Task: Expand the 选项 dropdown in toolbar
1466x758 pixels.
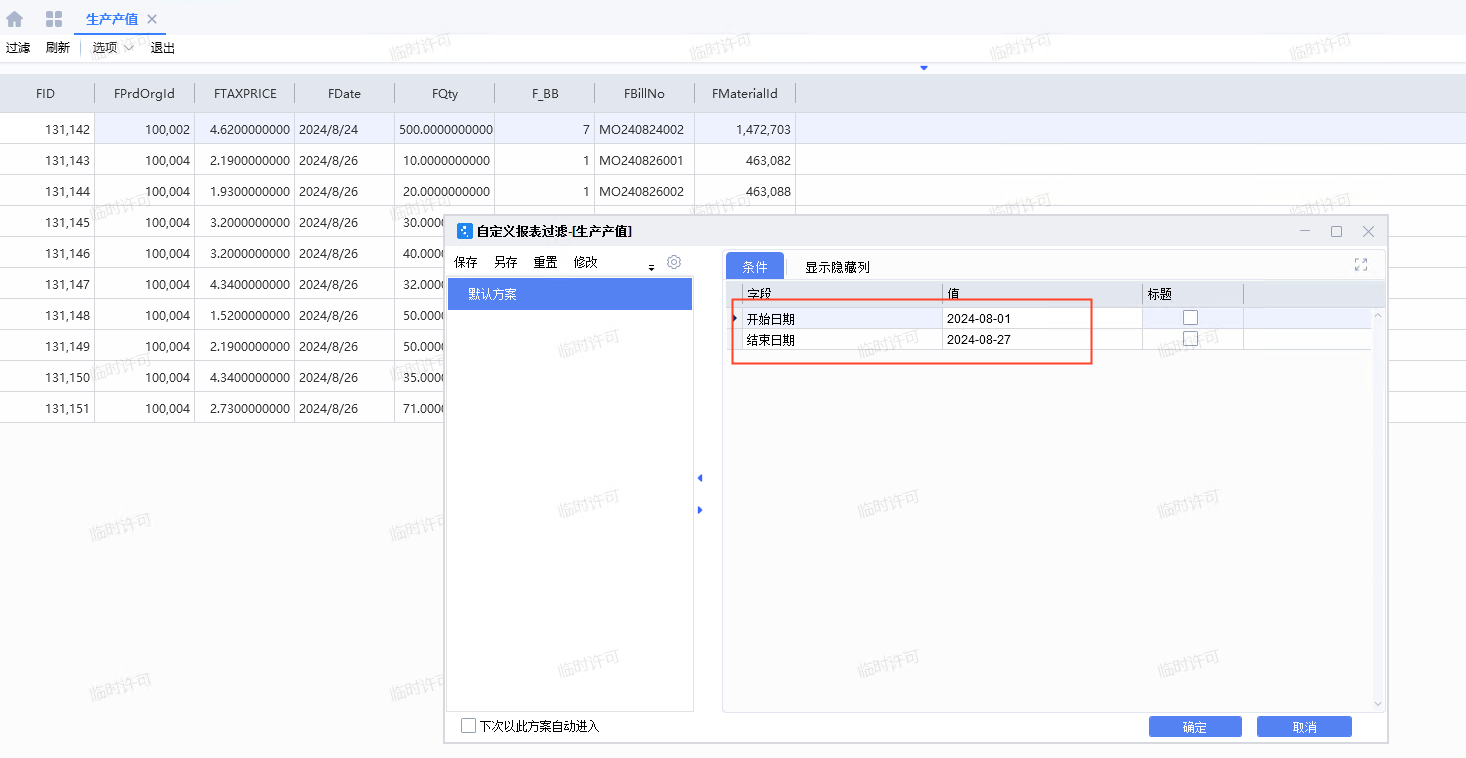Action: pos(112,48)
